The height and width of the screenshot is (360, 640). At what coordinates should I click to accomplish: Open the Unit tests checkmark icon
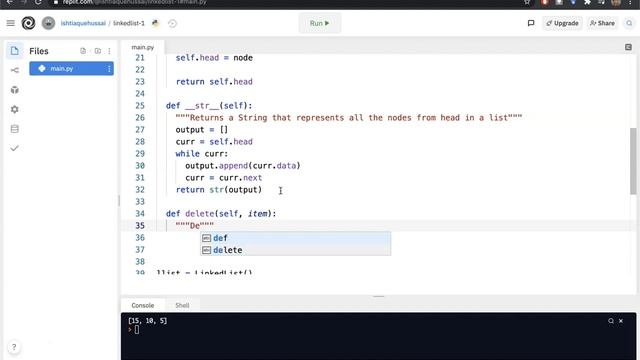click(15, 148)
